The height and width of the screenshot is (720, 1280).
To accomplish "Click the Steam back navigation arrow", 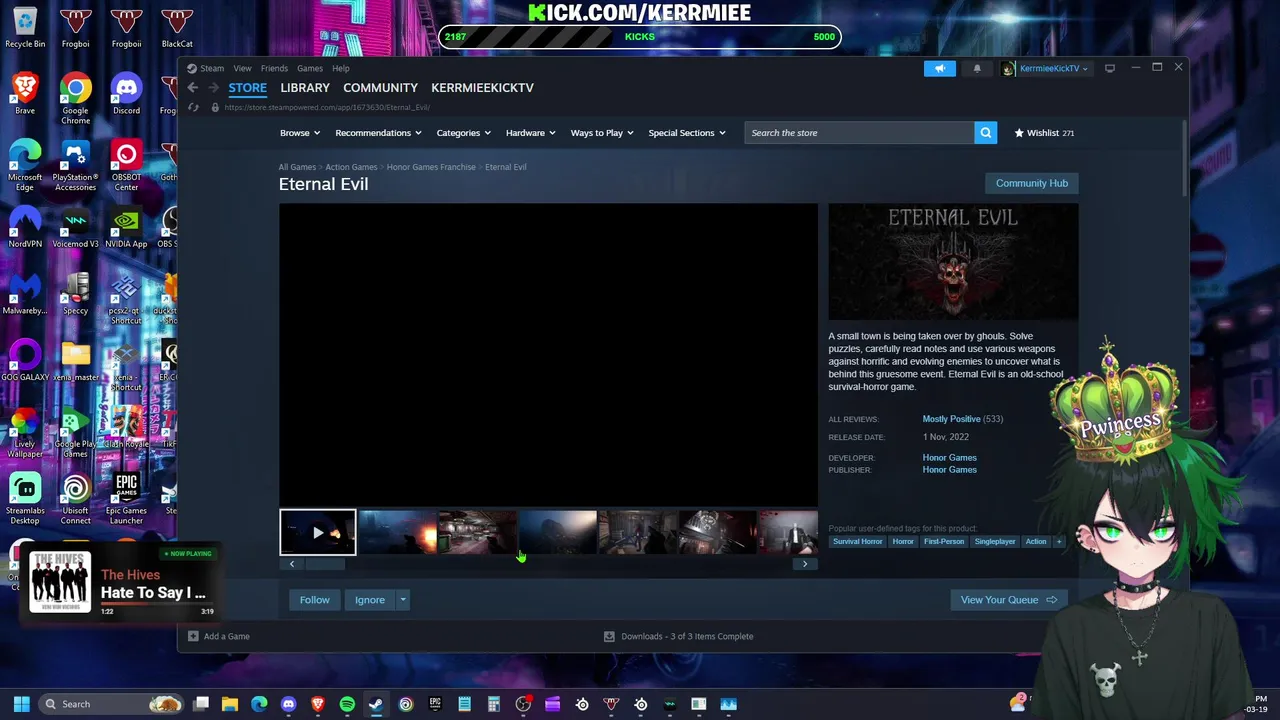I will [x=192, y=88].
